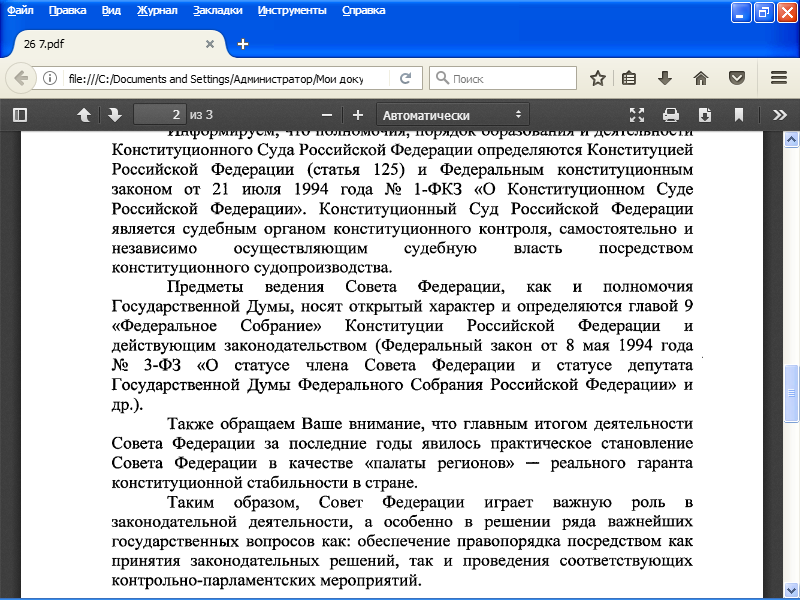This screenshot has height=600, width=800.
Task: Open the Автоматически zoom dropdown
Action: 453,115
